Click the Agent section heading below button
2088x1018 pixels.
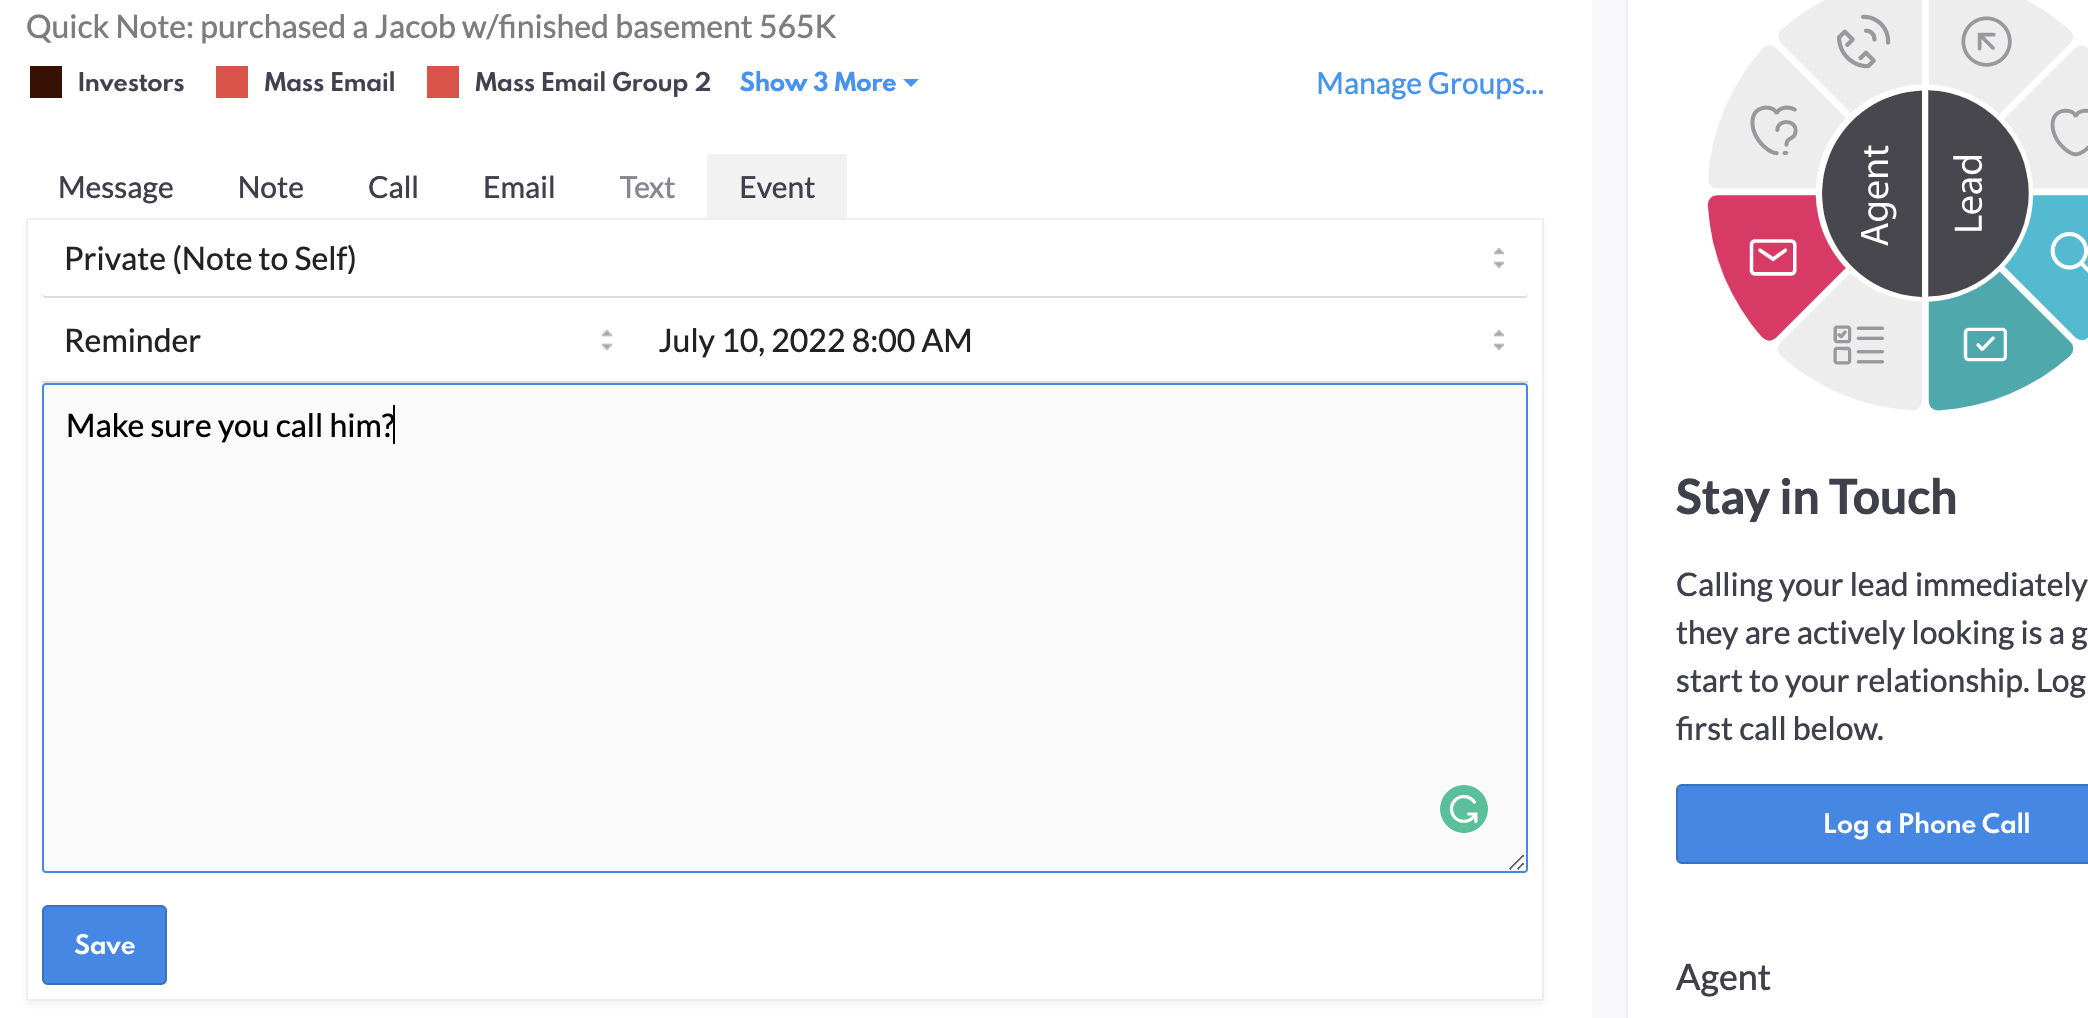point(1723,977)
